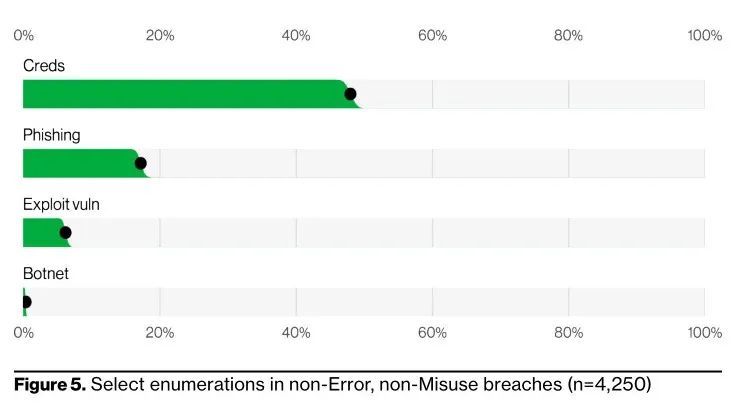The height and width of the screenshot is (417, 746).
Task: Click the 100% label on the top axis
Action: click(704, 36)
